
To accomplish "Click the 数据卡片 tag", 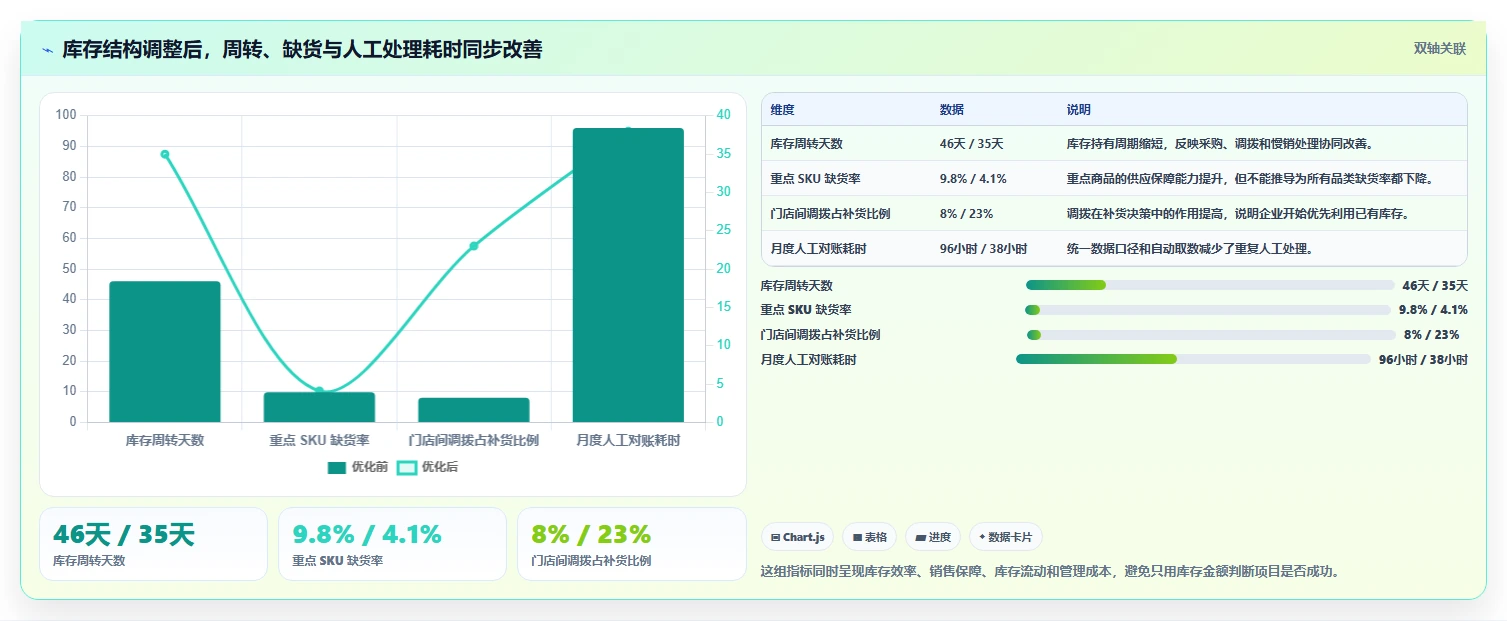I will 1005,537.
